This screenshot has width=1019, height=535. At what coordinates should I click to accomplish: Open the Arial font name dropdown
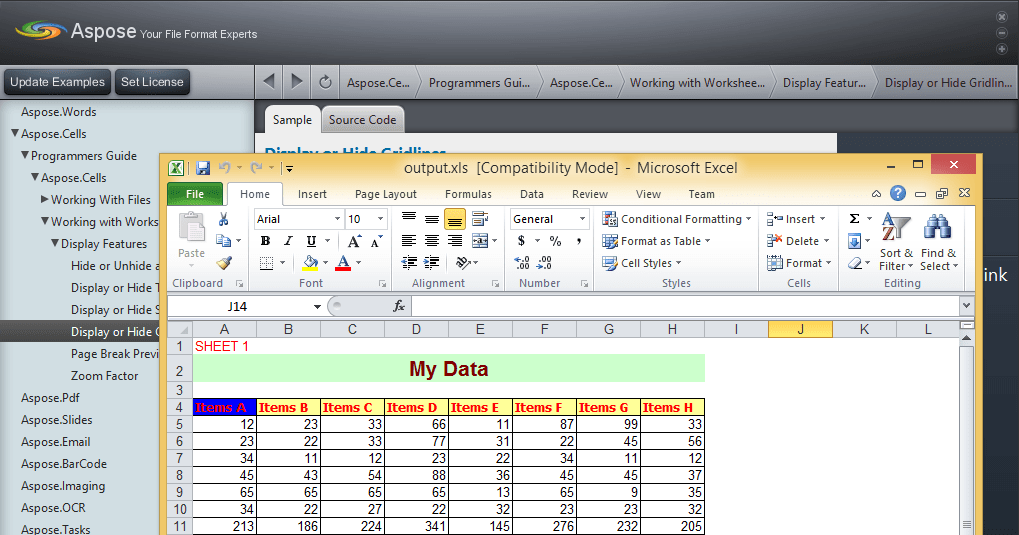pyautogui.click(x=337, y=219)
